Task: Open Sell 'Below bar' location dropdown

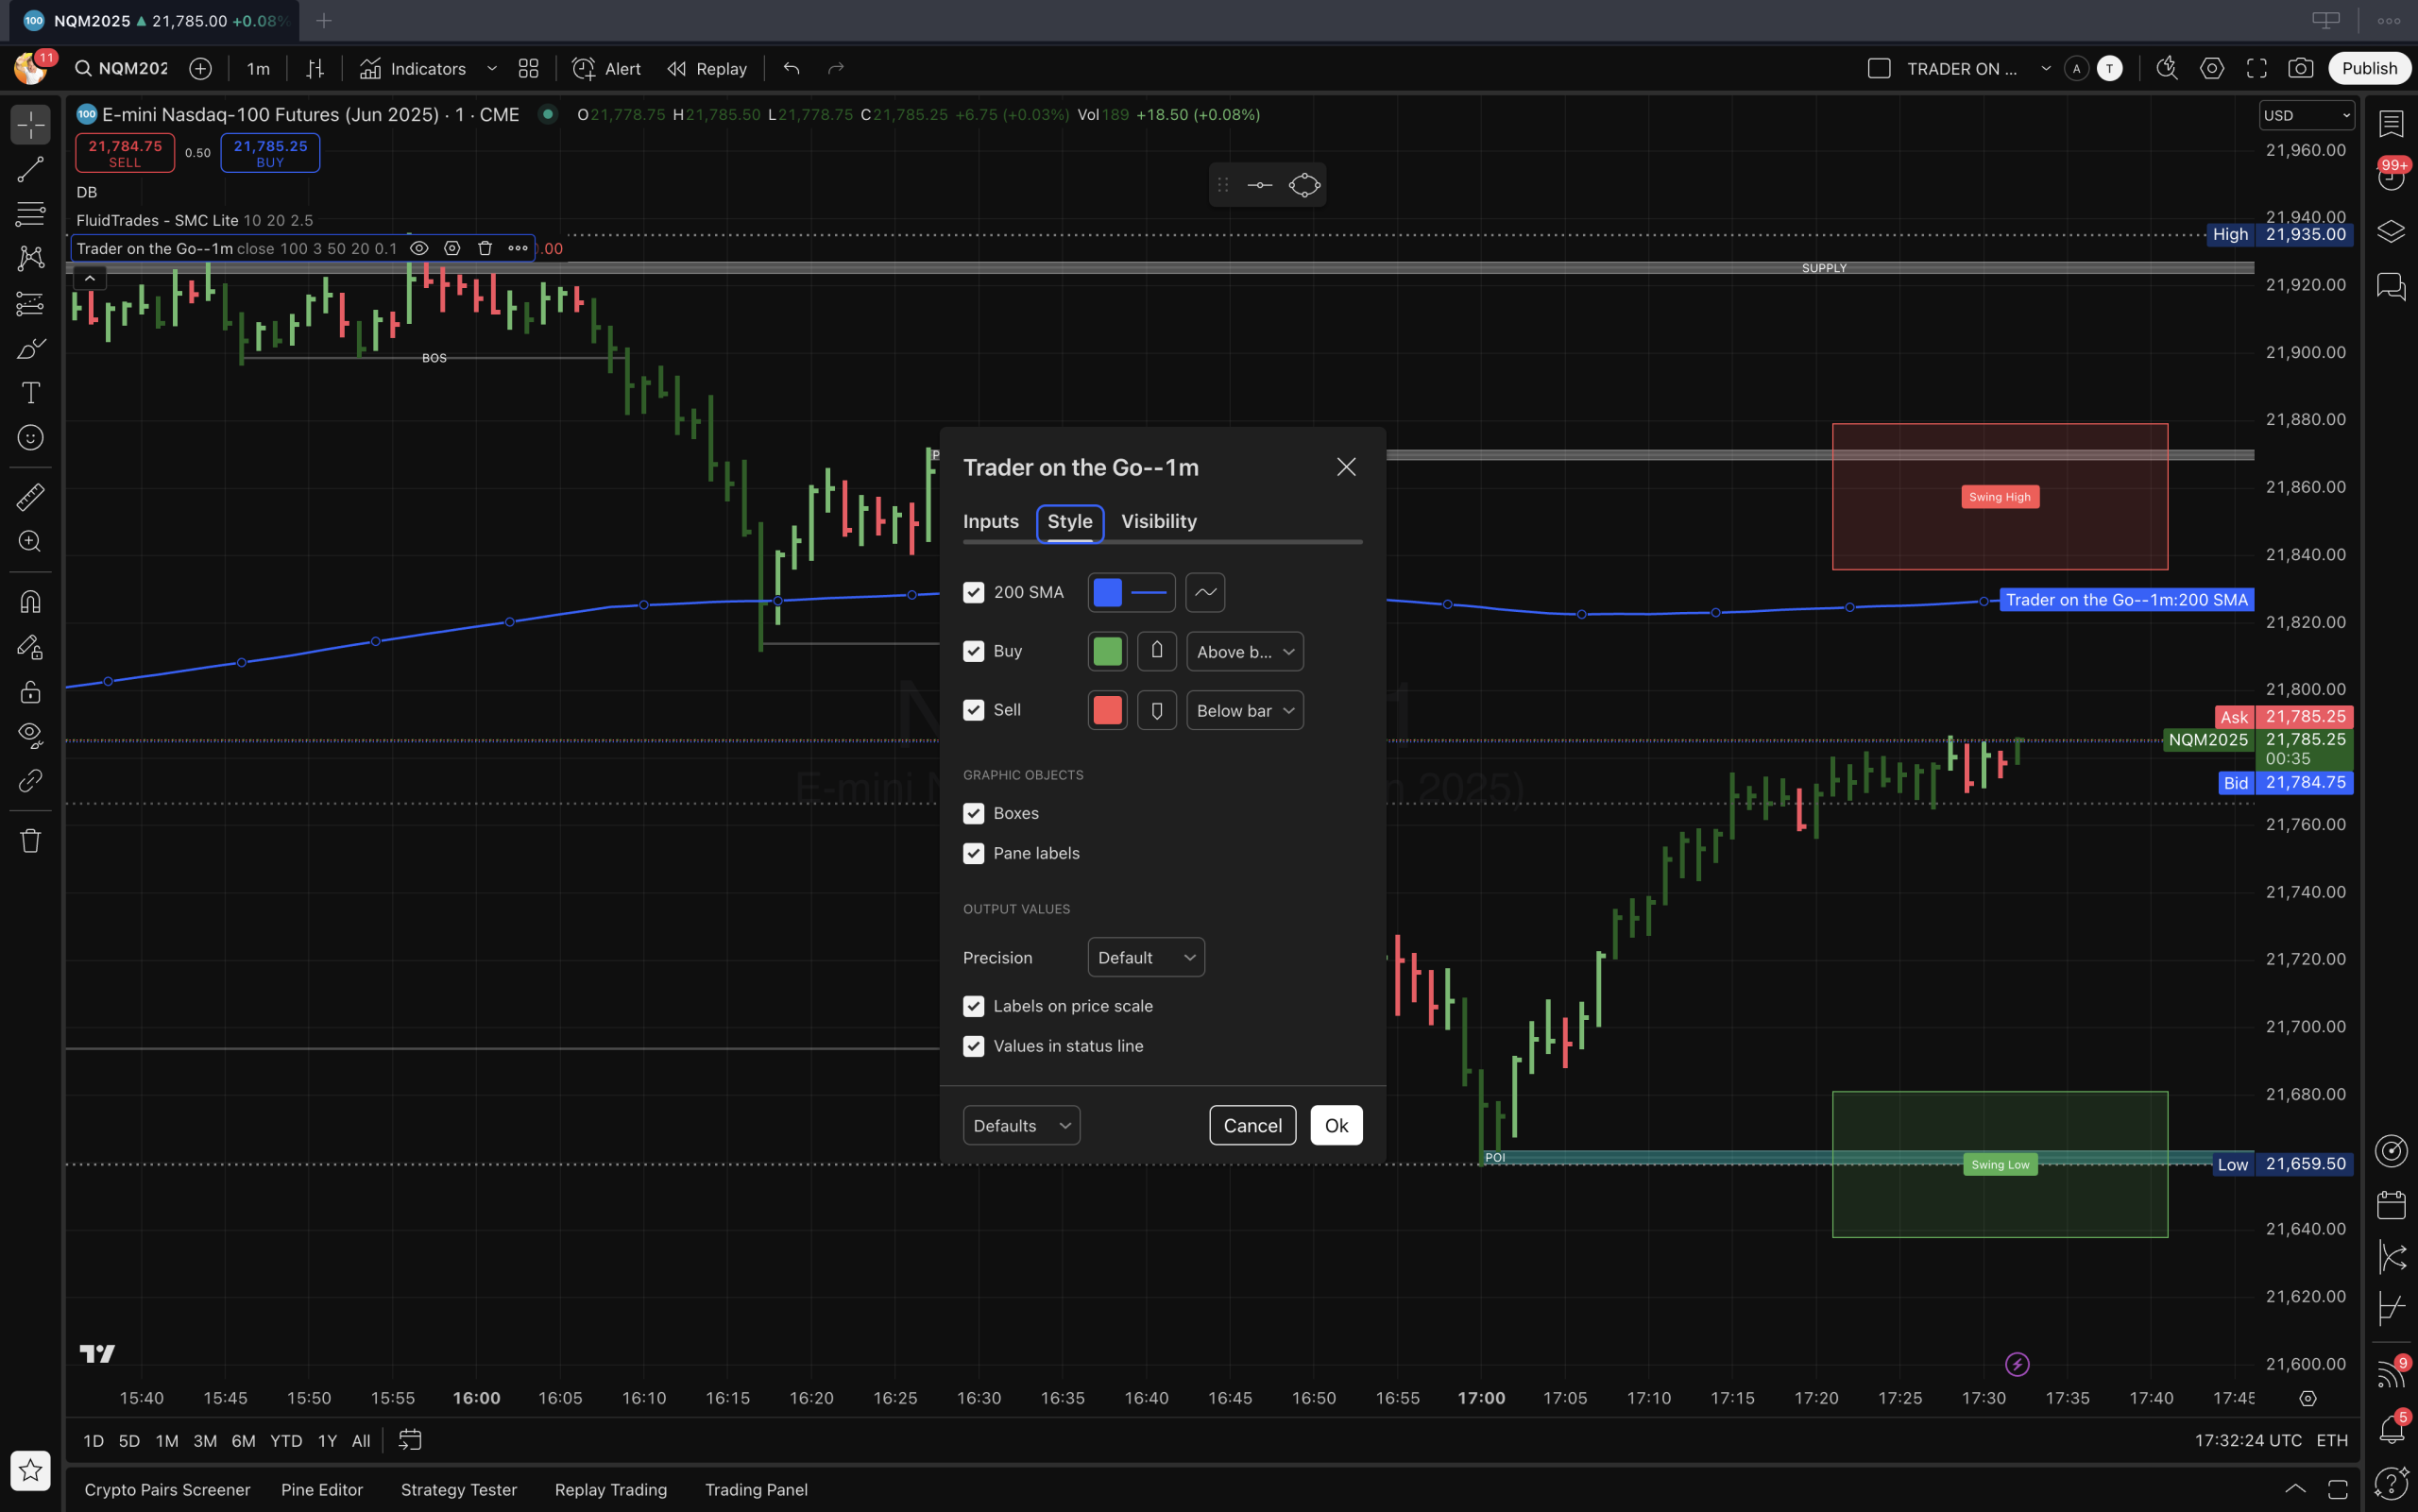Action: [1245, 710]
